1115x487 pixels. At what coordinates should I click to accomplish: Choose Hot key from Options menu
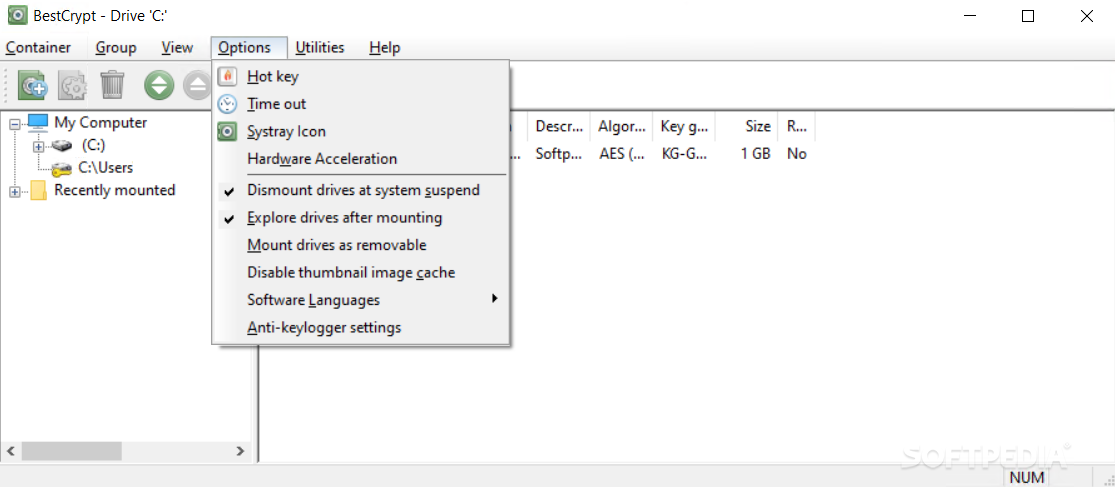click(363, 76)
